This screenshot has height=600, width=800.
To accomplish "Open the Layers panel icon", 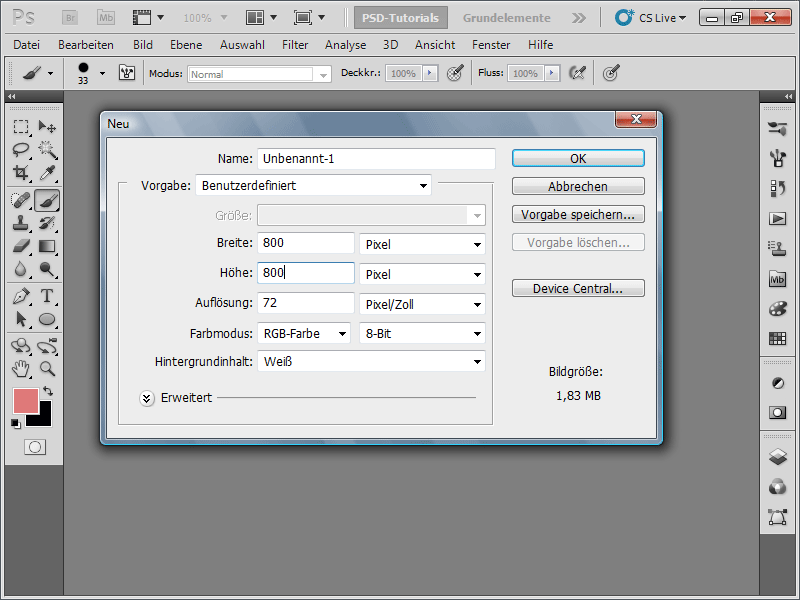I will click(778, 457).
